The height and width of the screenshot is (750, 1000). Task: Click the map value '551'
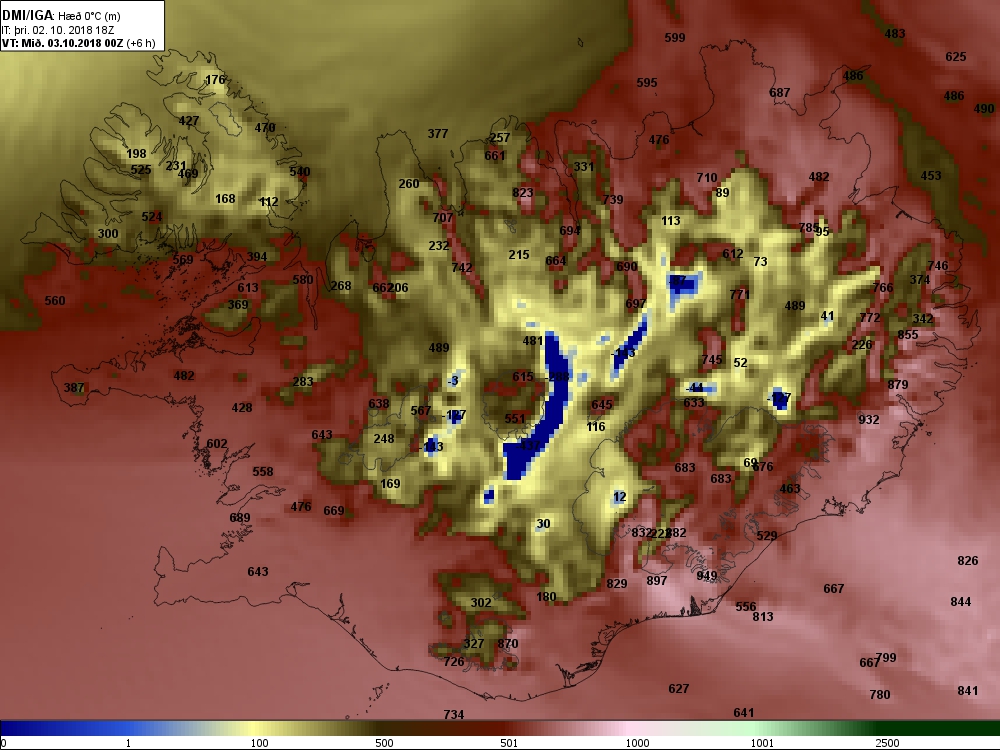click(x=515, y=419)
